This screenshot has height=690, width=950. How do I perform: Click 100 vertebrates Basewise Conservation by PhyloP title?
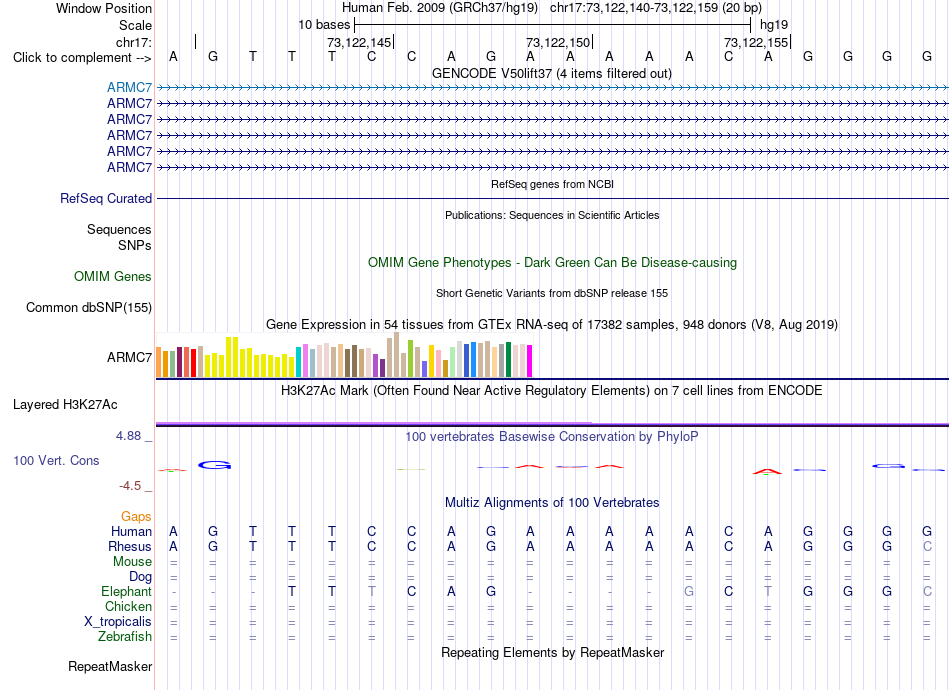(x=552, y=437)
